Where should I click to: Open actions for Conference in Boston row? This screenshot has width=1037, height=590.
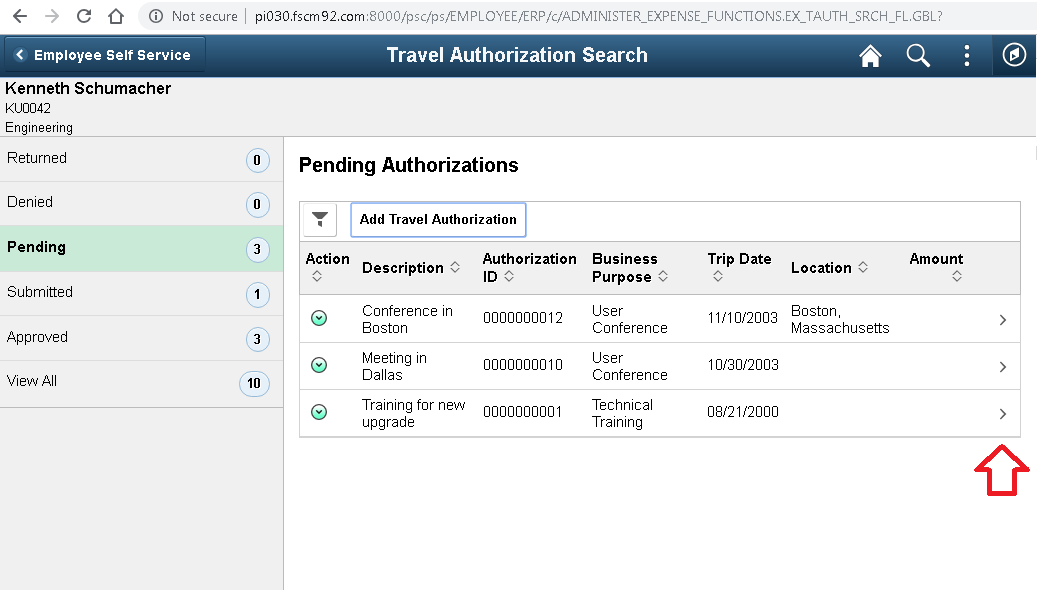[320, 318]
